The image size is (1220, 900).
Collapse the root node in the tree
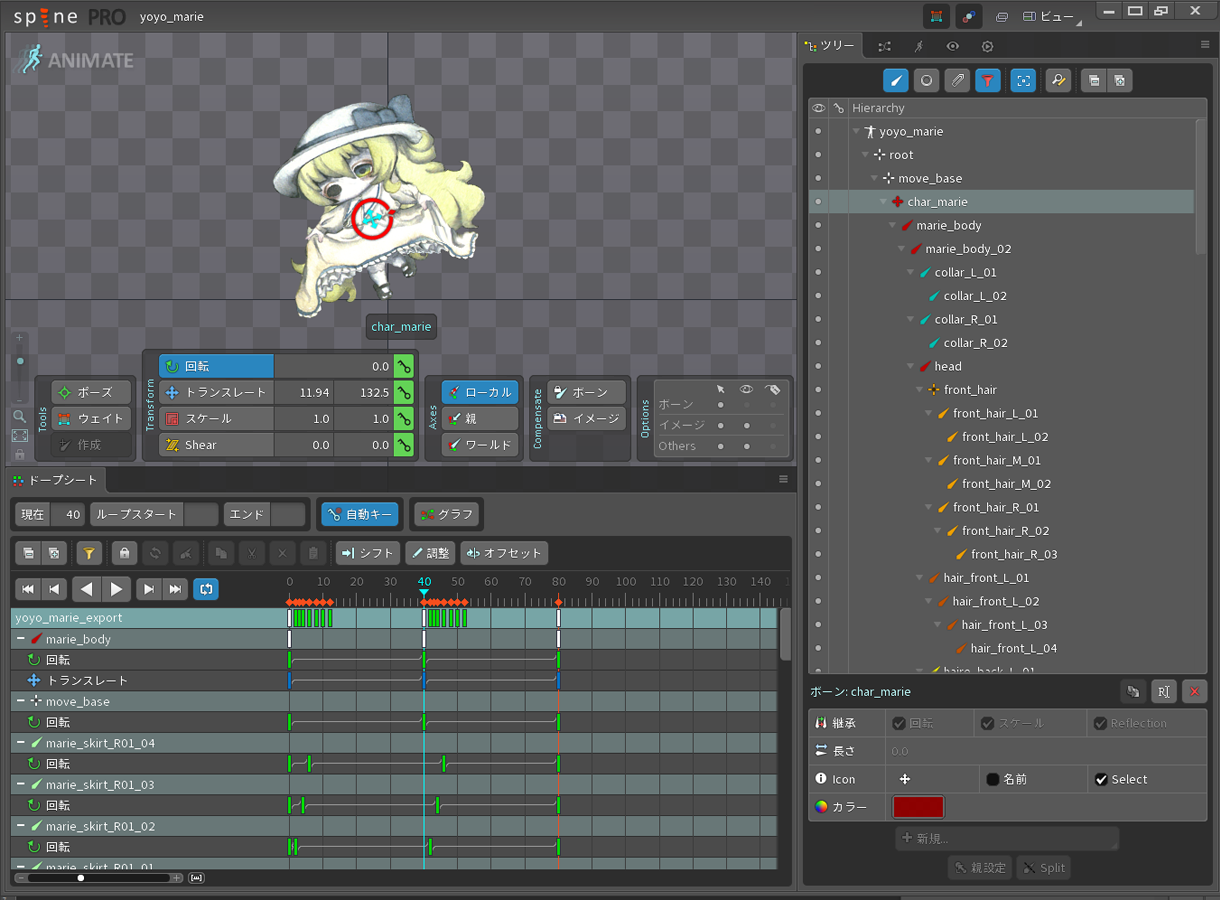(866, 155)
